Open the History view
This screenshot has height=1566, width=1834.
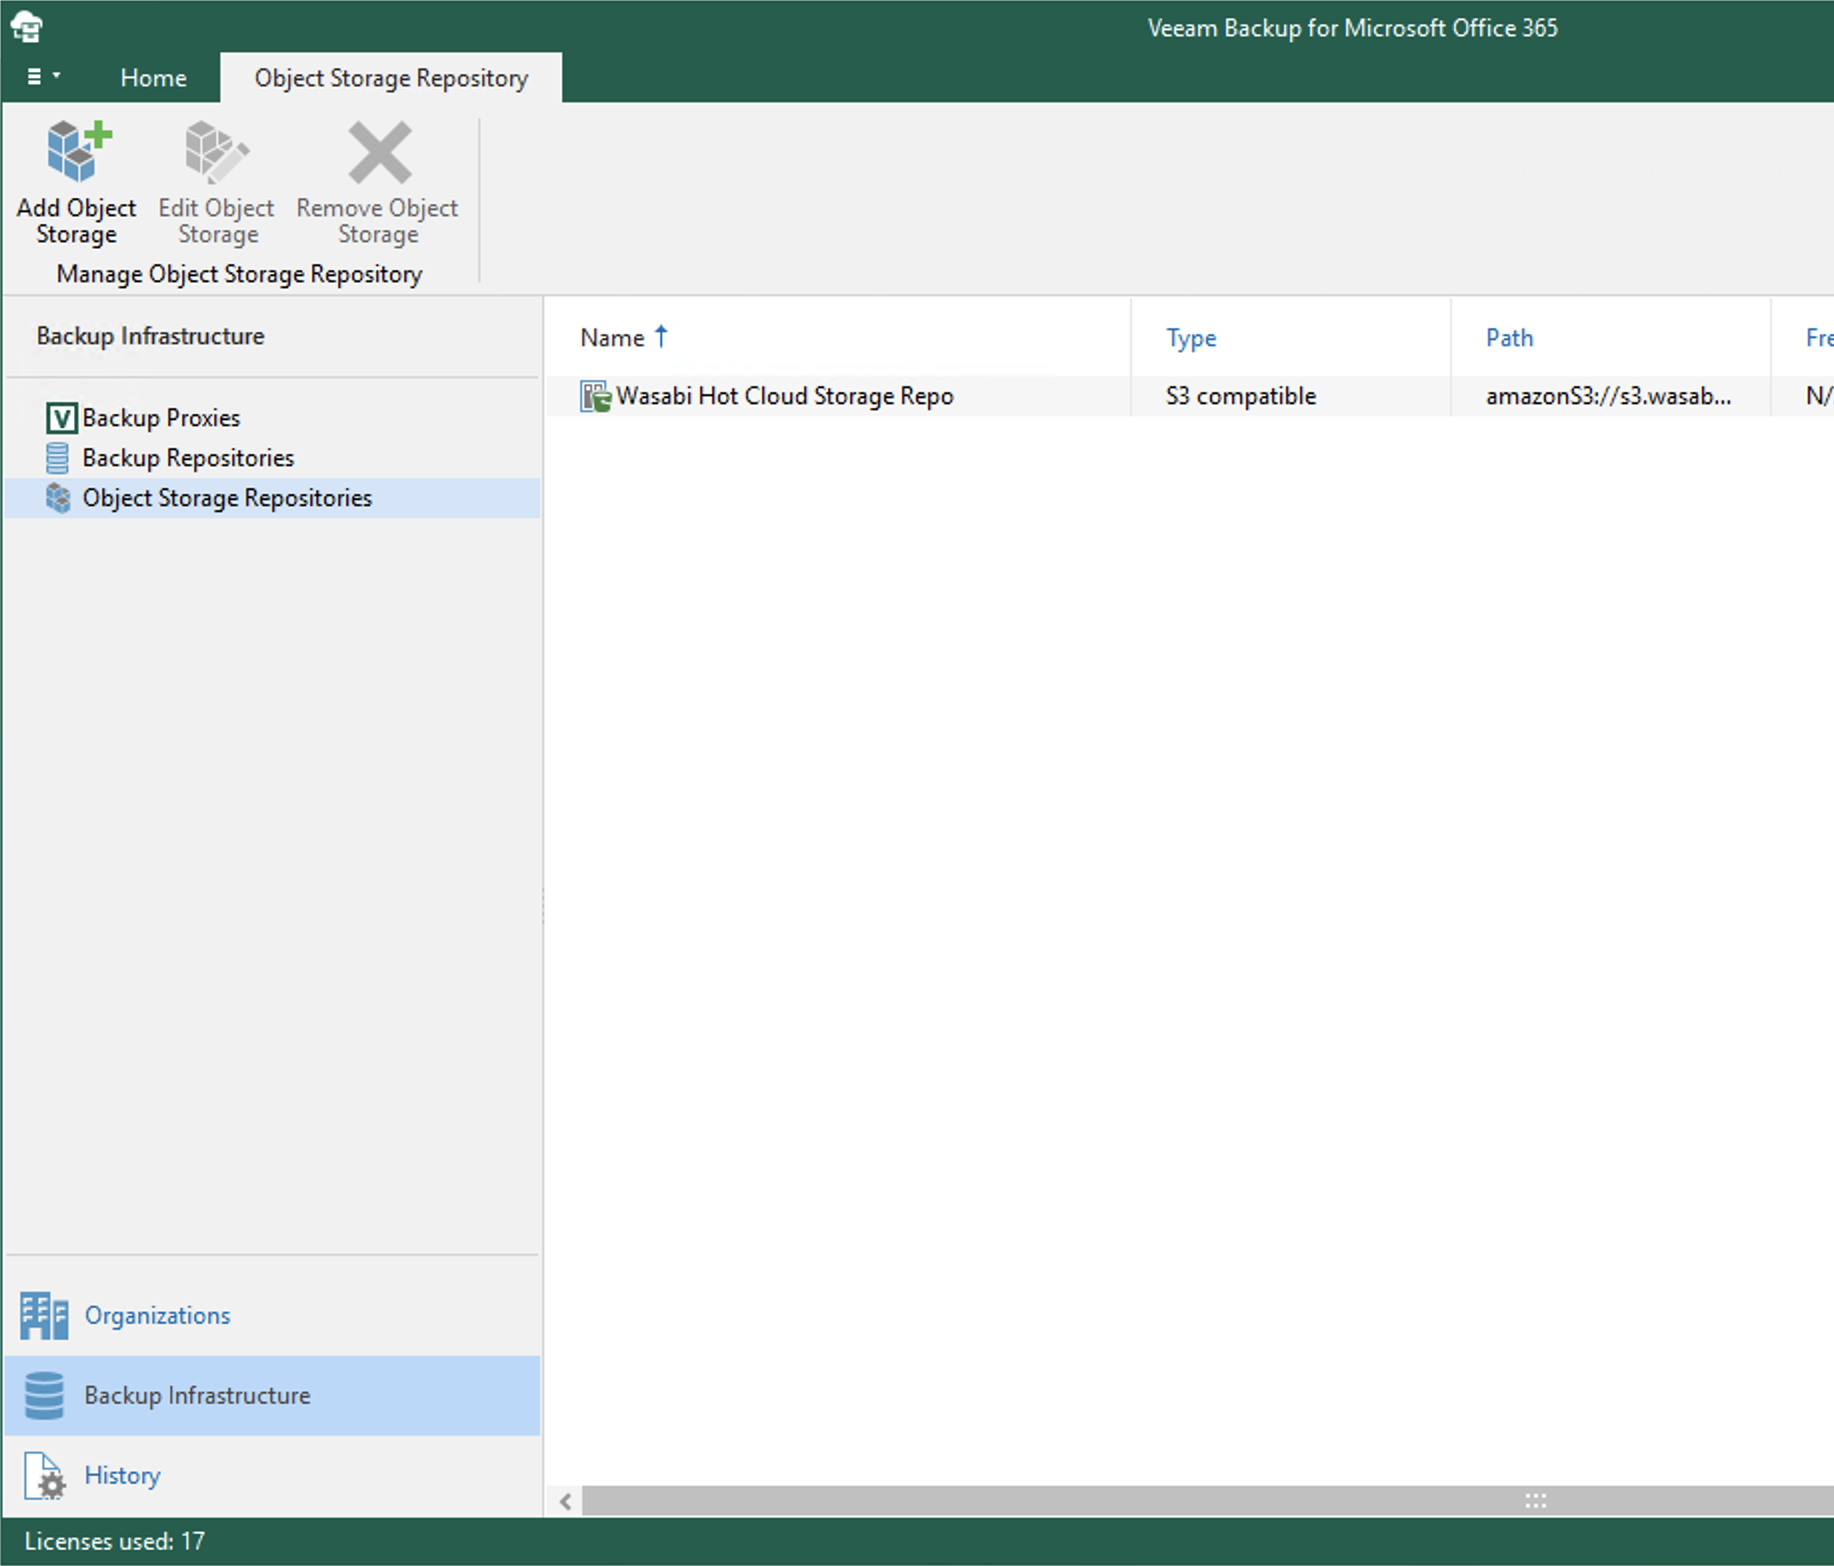[x=122, y=1475]
